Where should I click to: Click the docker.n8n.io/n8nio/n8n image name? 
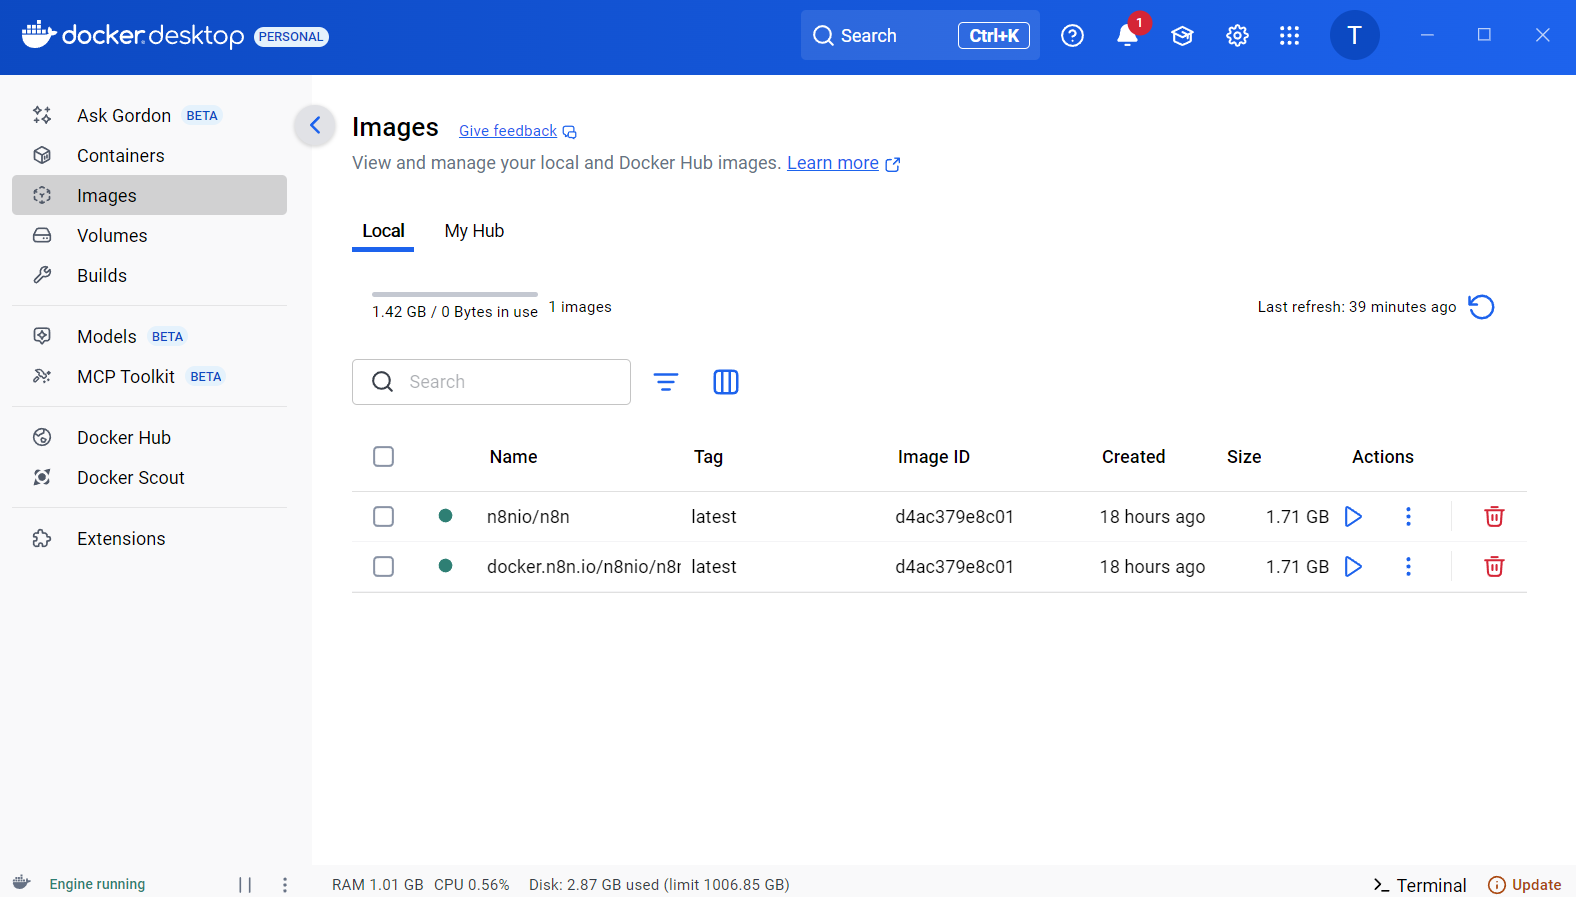(584, 567)
